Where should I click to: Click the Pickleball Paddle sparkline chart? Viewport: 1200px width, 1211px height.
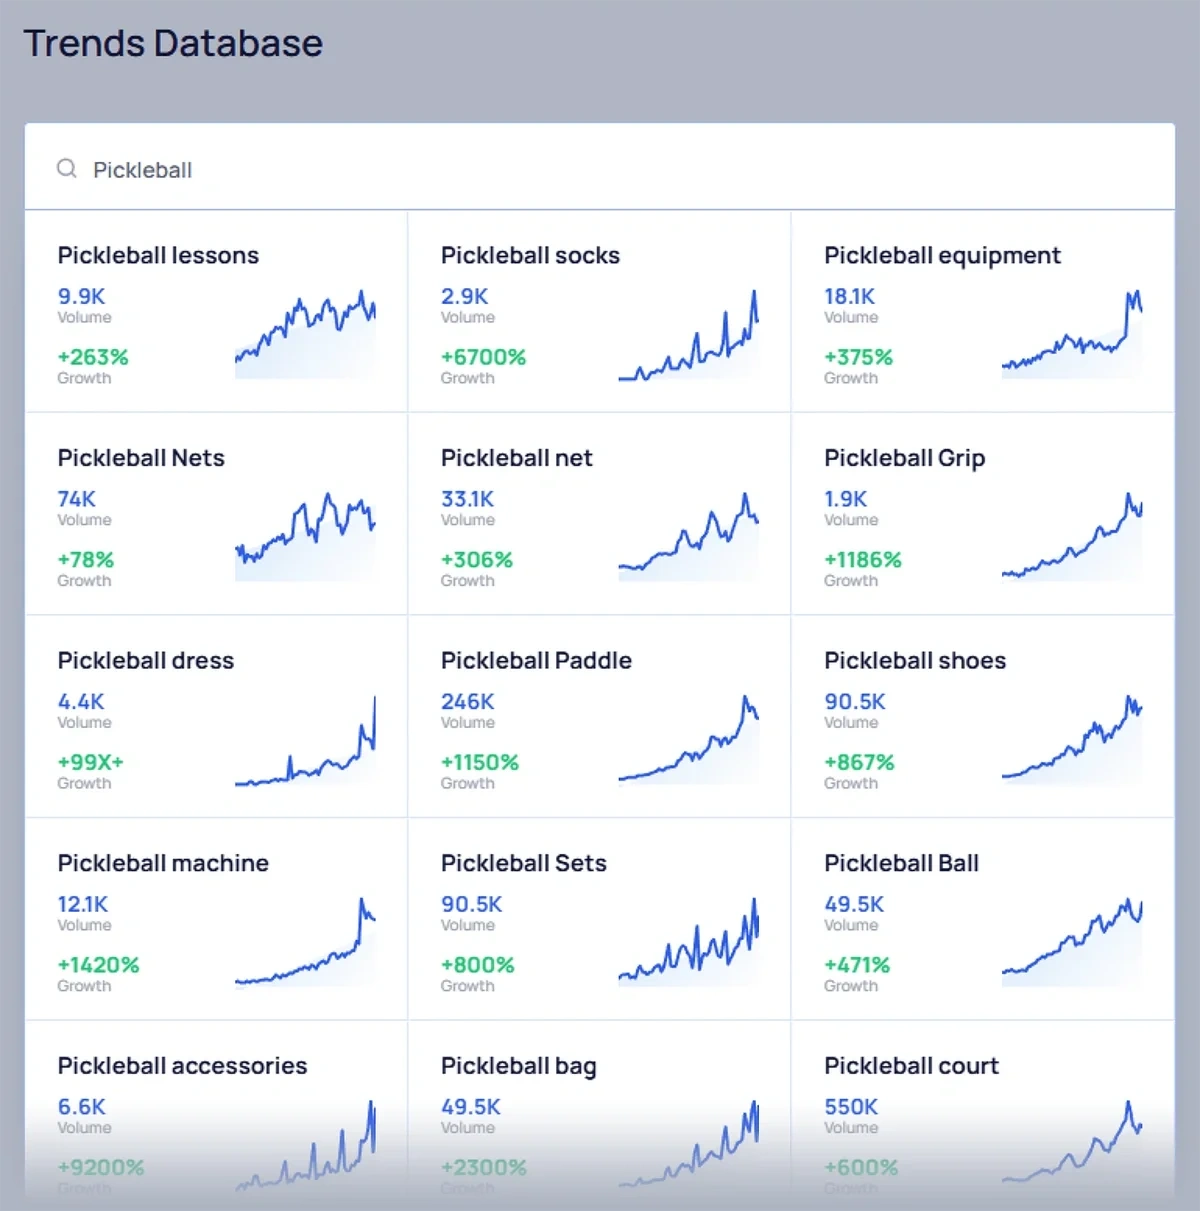(x=688, y=740)
